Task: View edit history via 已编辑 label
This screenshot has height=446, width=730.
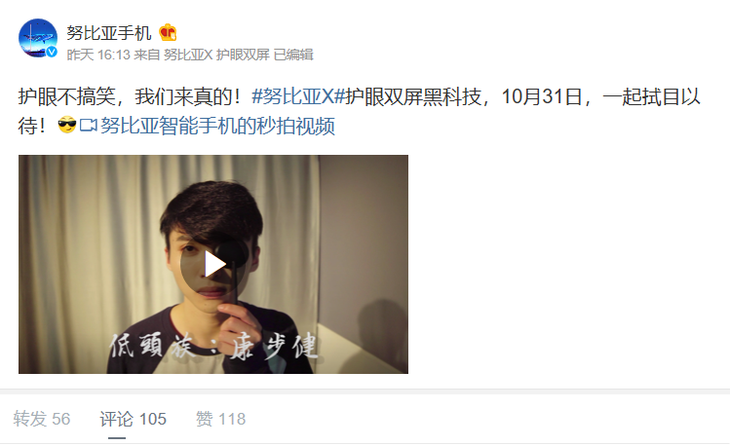Action: pos(294,55)
